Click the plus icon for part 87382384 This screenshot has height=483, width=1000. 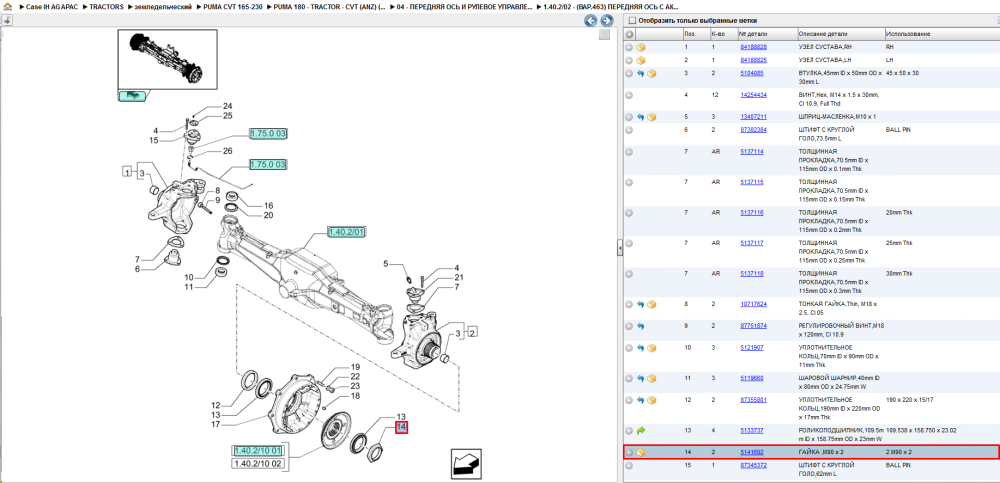coord(629,130)
